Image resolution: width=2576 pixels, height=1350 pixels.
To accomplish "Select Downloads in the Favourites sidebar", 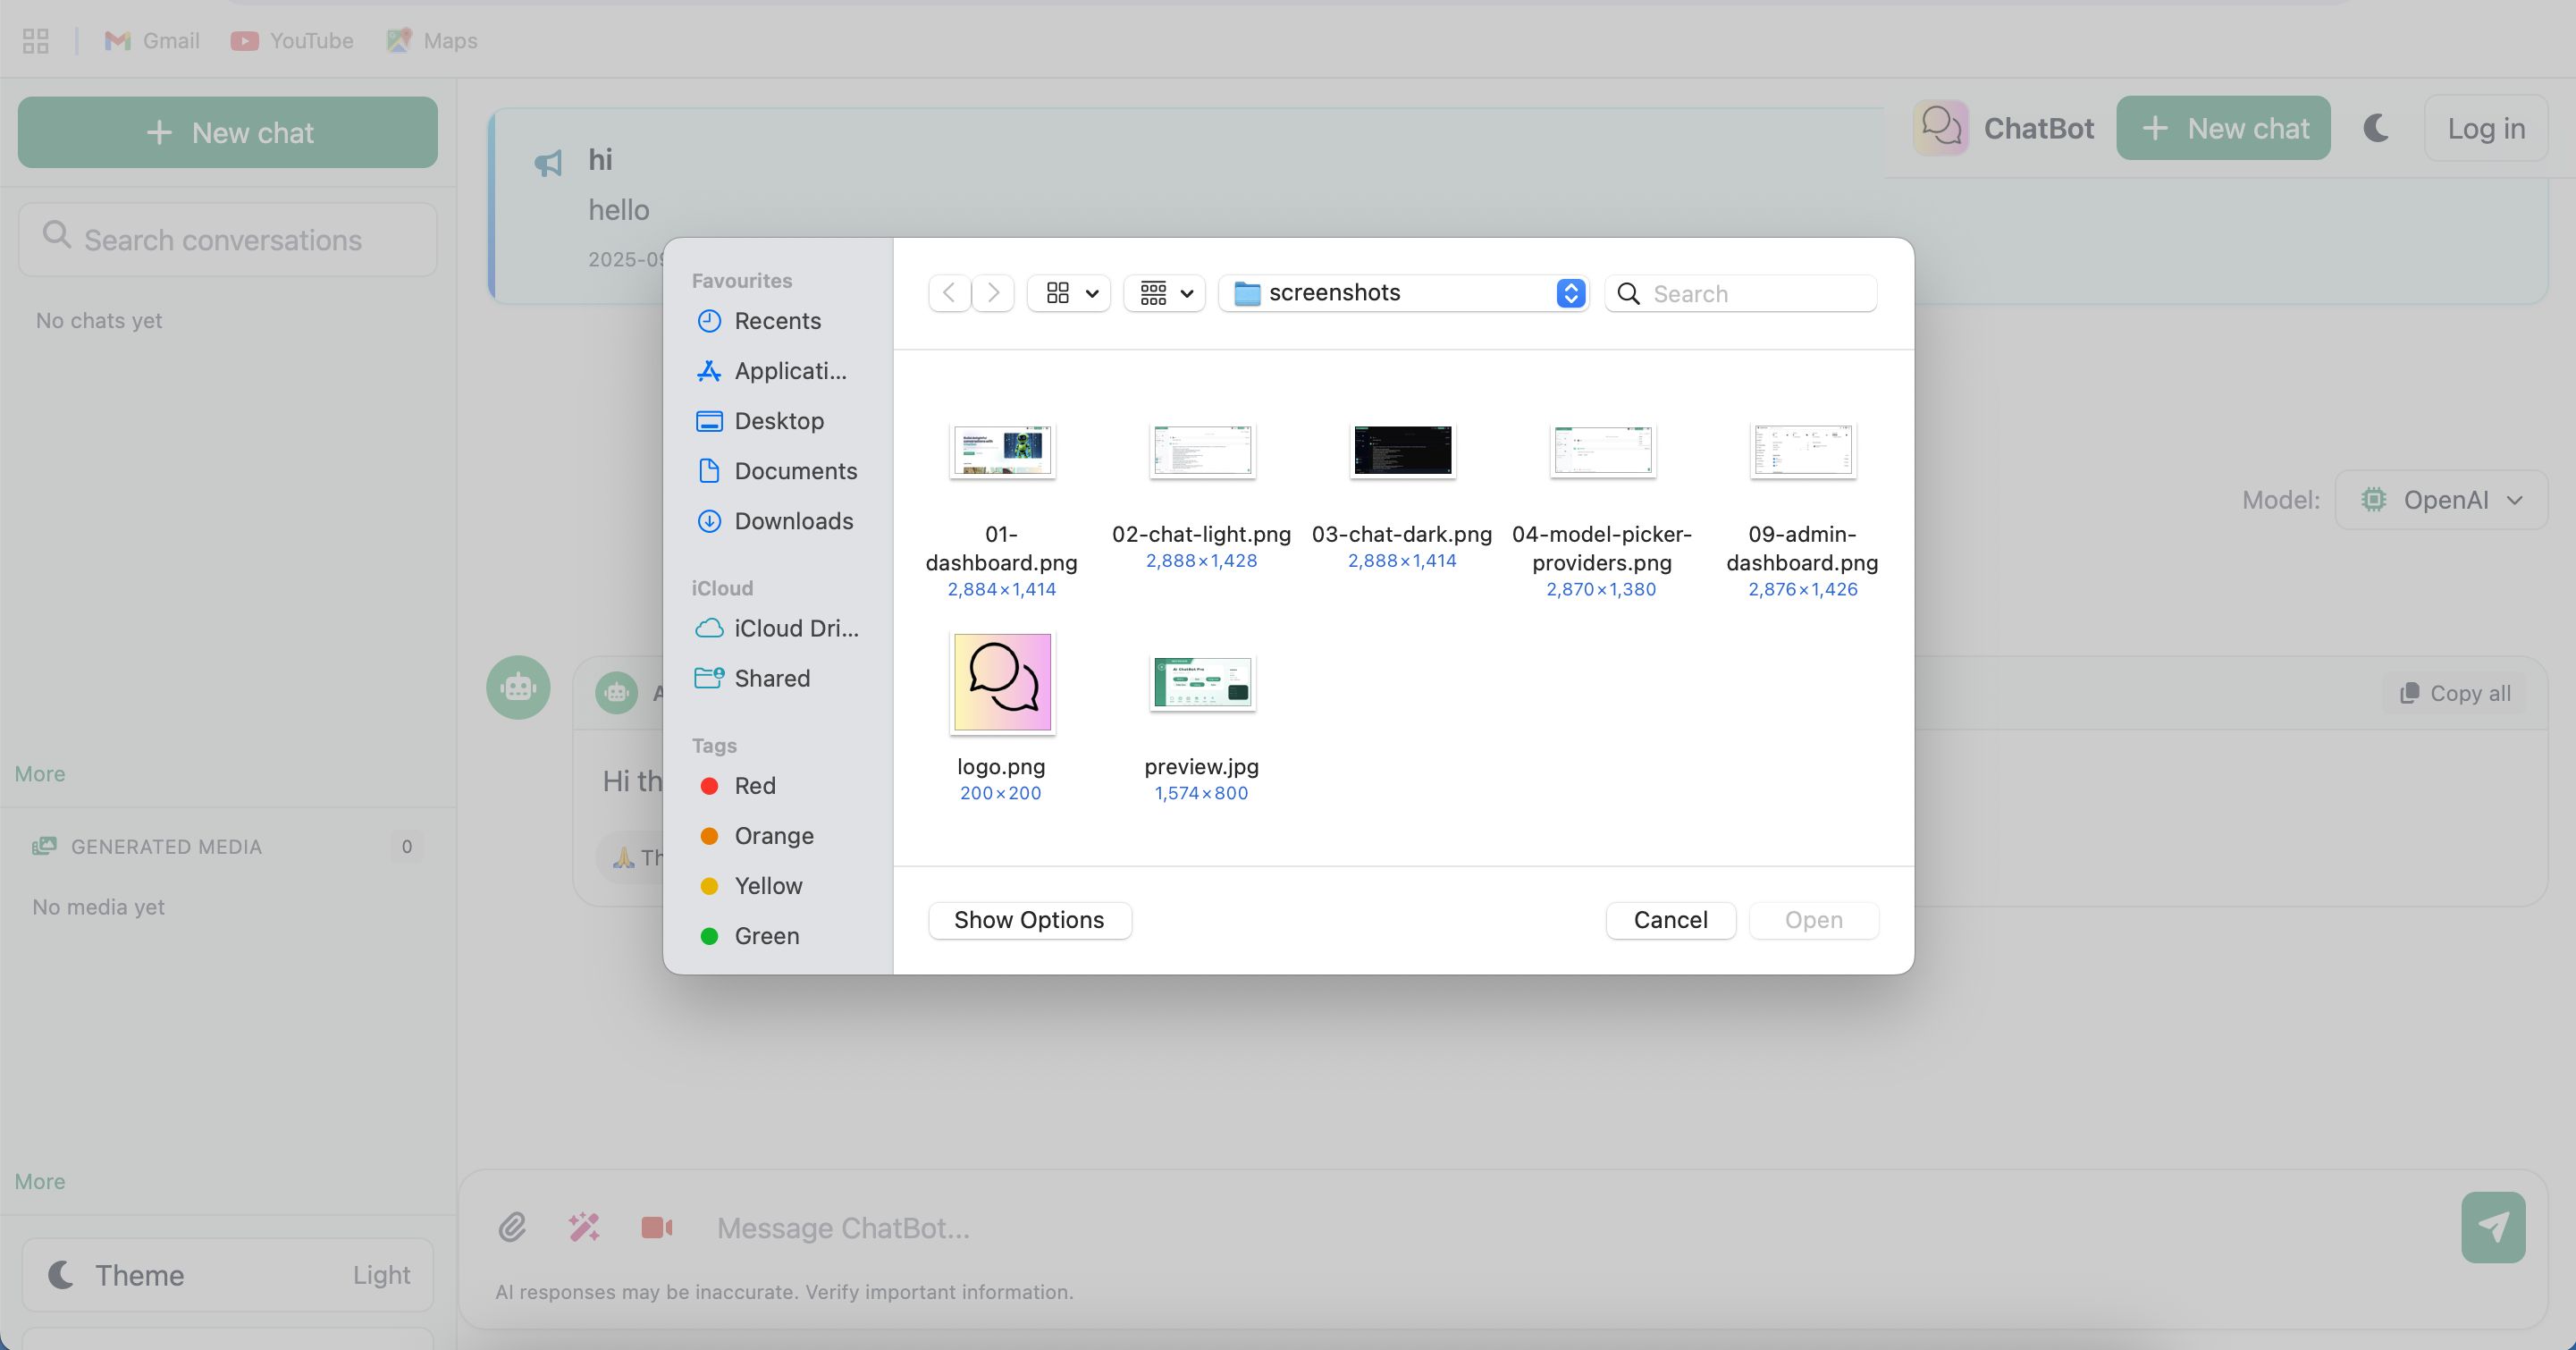I will point(793,521).
